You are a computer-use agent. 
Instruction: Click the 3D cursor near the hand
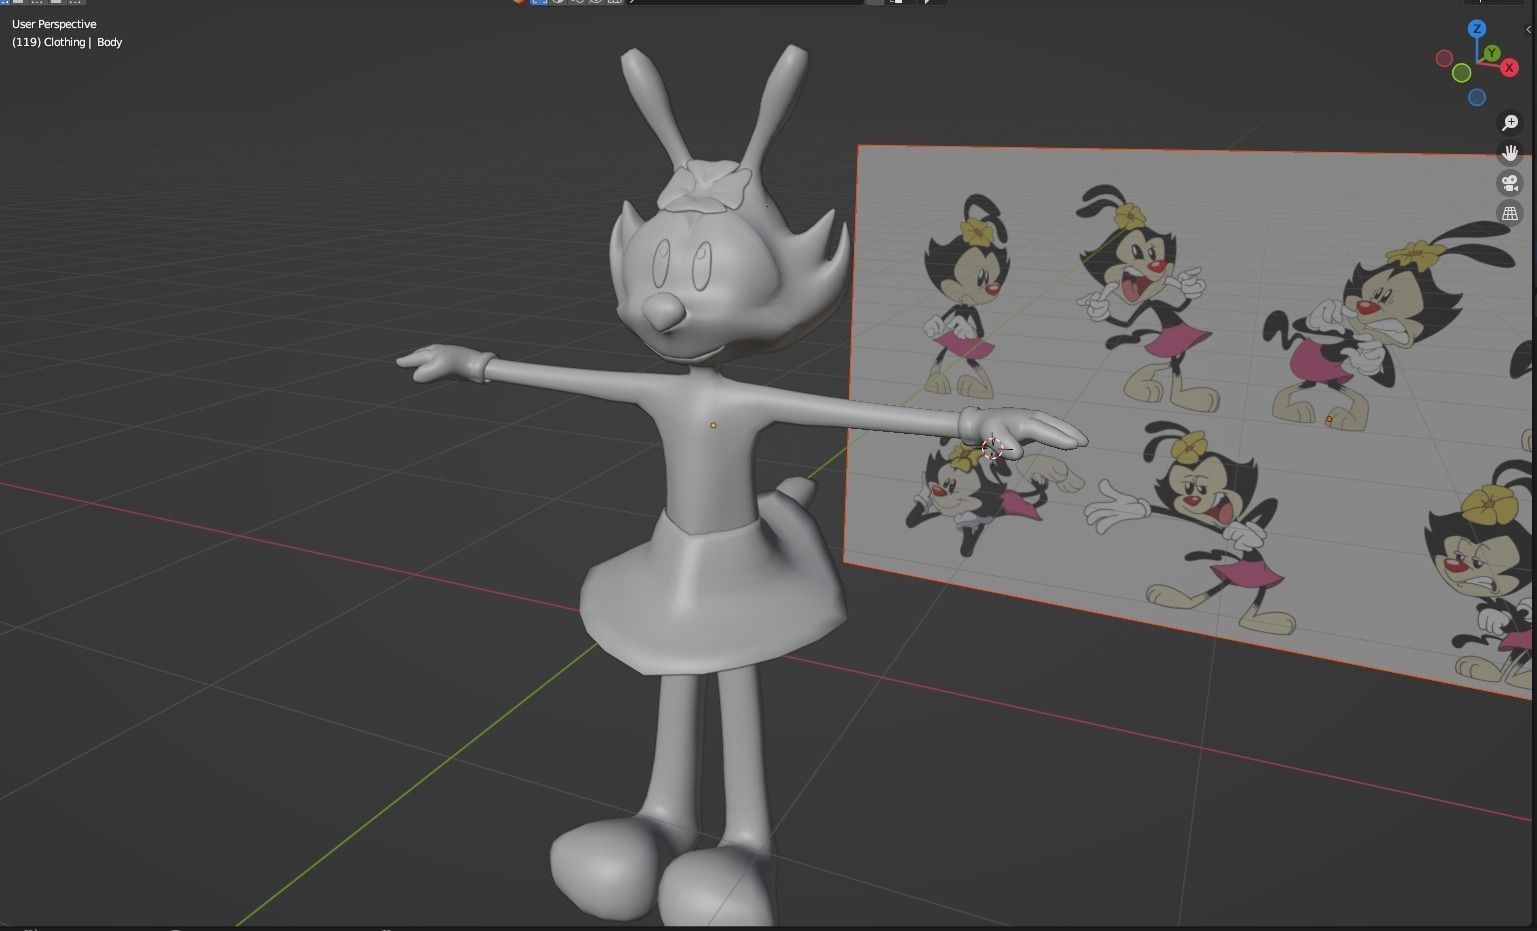[992, 448]
